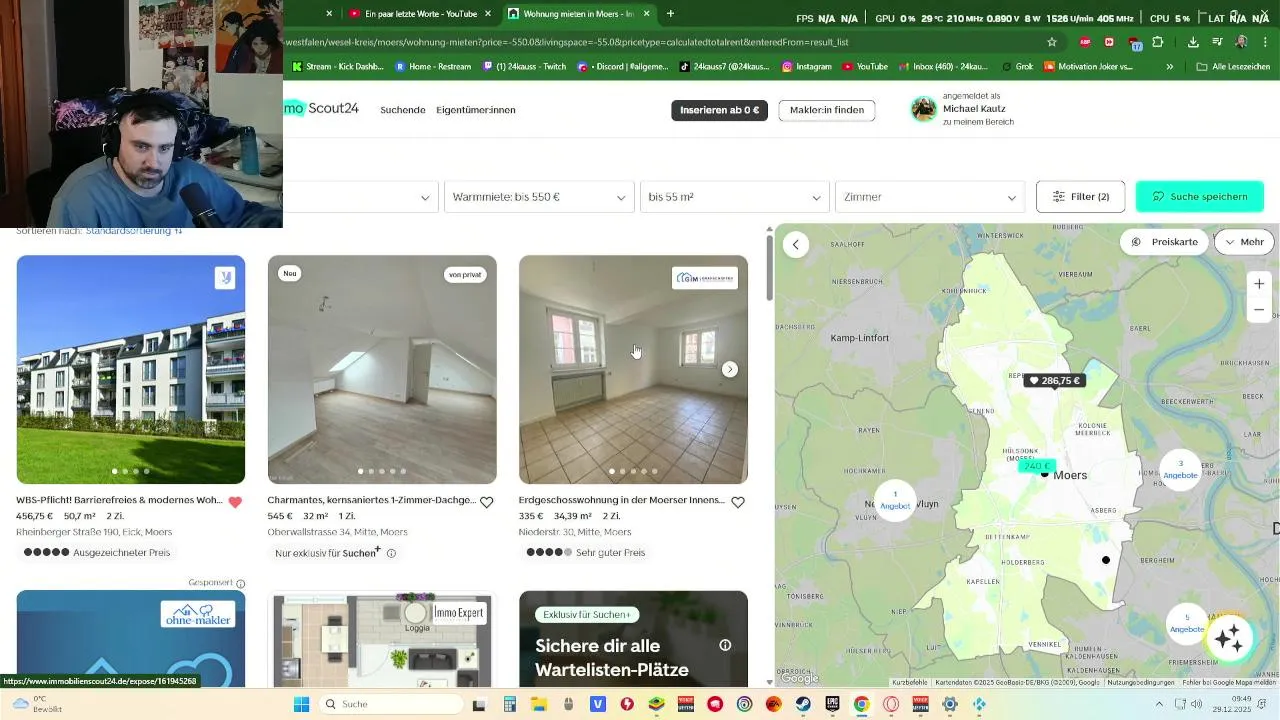Bookmark this page with star icon
The height and width of the screenshot is (720, 1280).
pos(1052,42)
